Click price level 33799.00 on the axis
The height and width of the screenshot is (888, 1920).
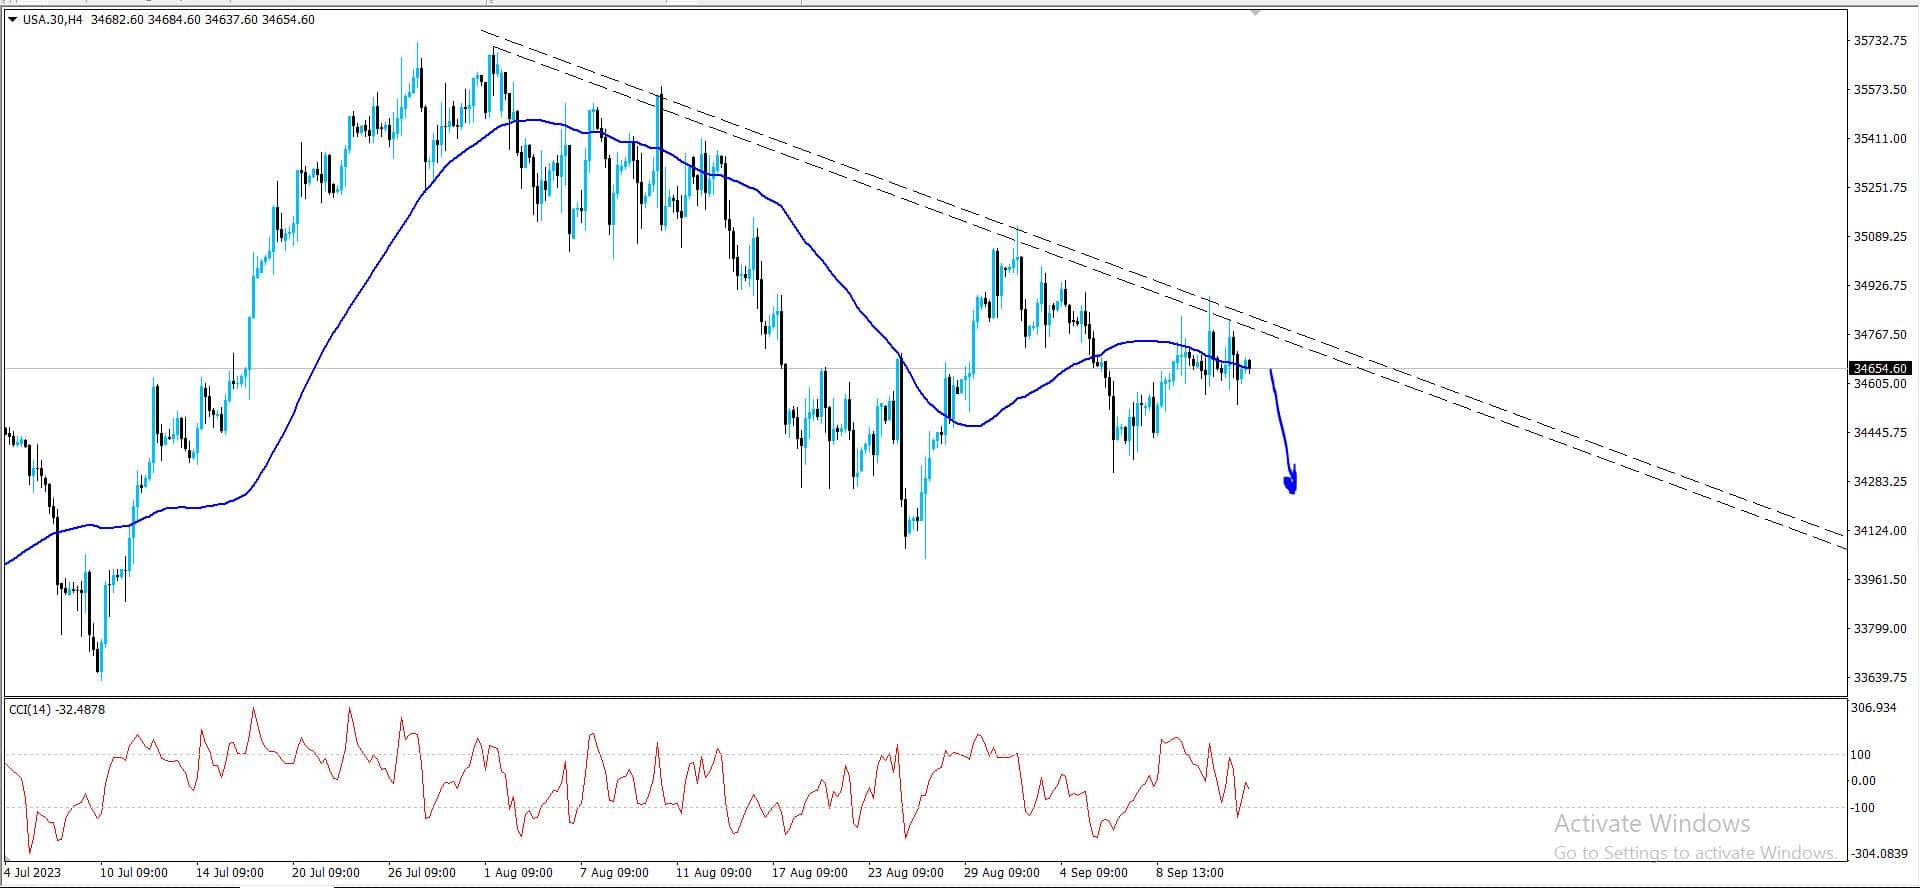coord(1880,629)
